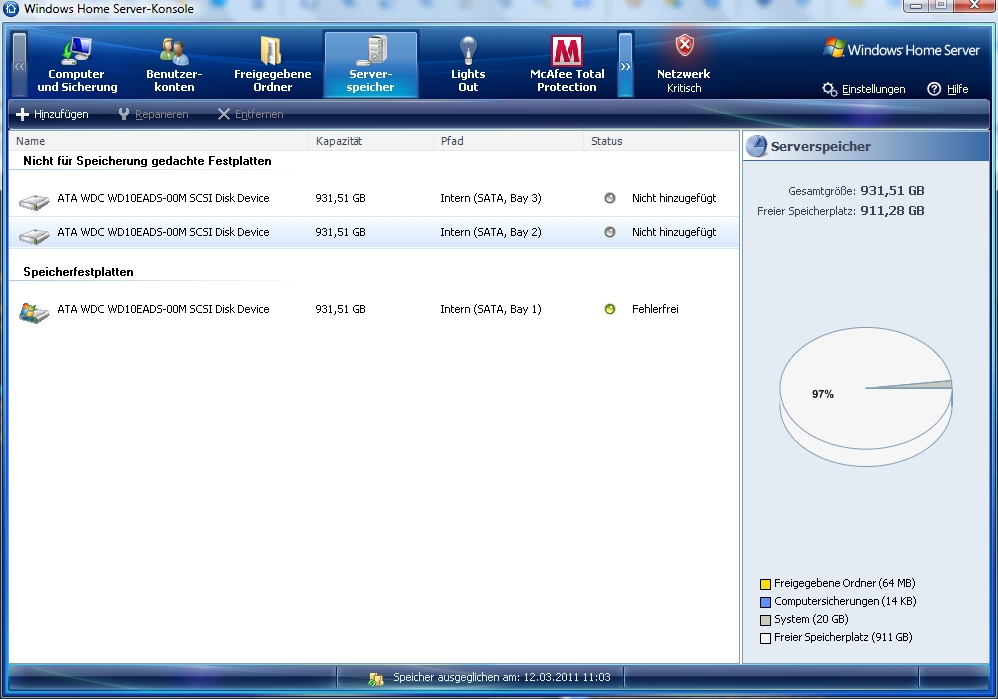Image resolution: width=998 pixels, height=699 pixels.
Task: Select the disk name in the Bay 3 row
Action: pos(163,198)
